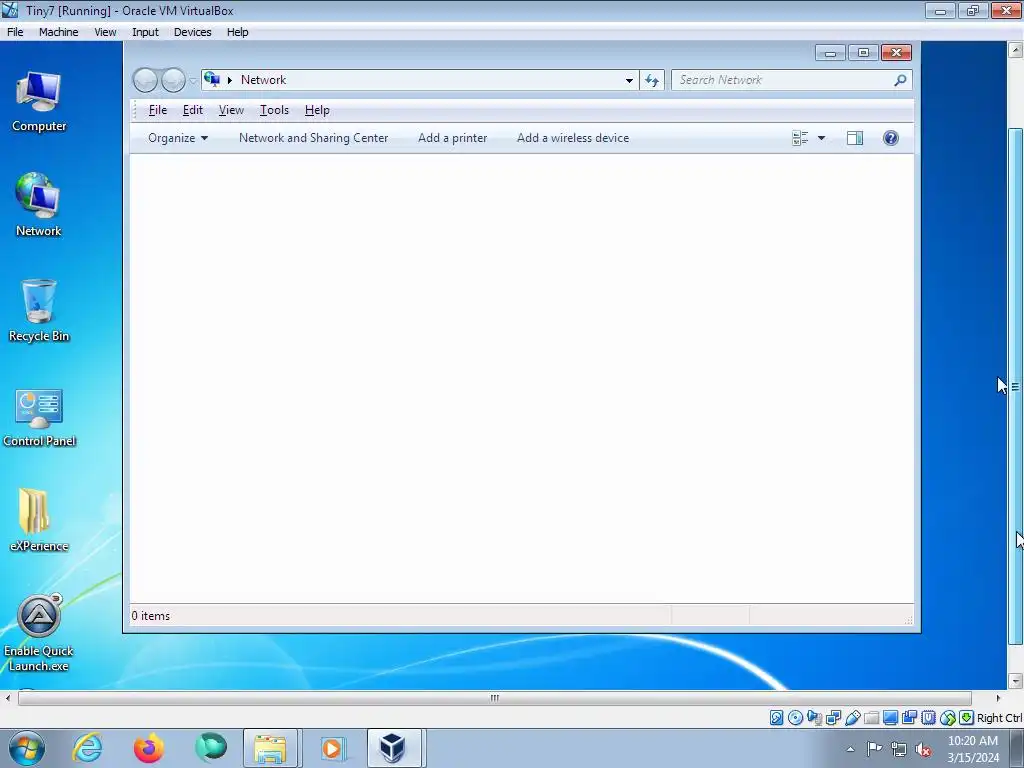The height and width of the screenshot is (768, 1024).
Task: Click network tray icon
Action: (899, 750)
